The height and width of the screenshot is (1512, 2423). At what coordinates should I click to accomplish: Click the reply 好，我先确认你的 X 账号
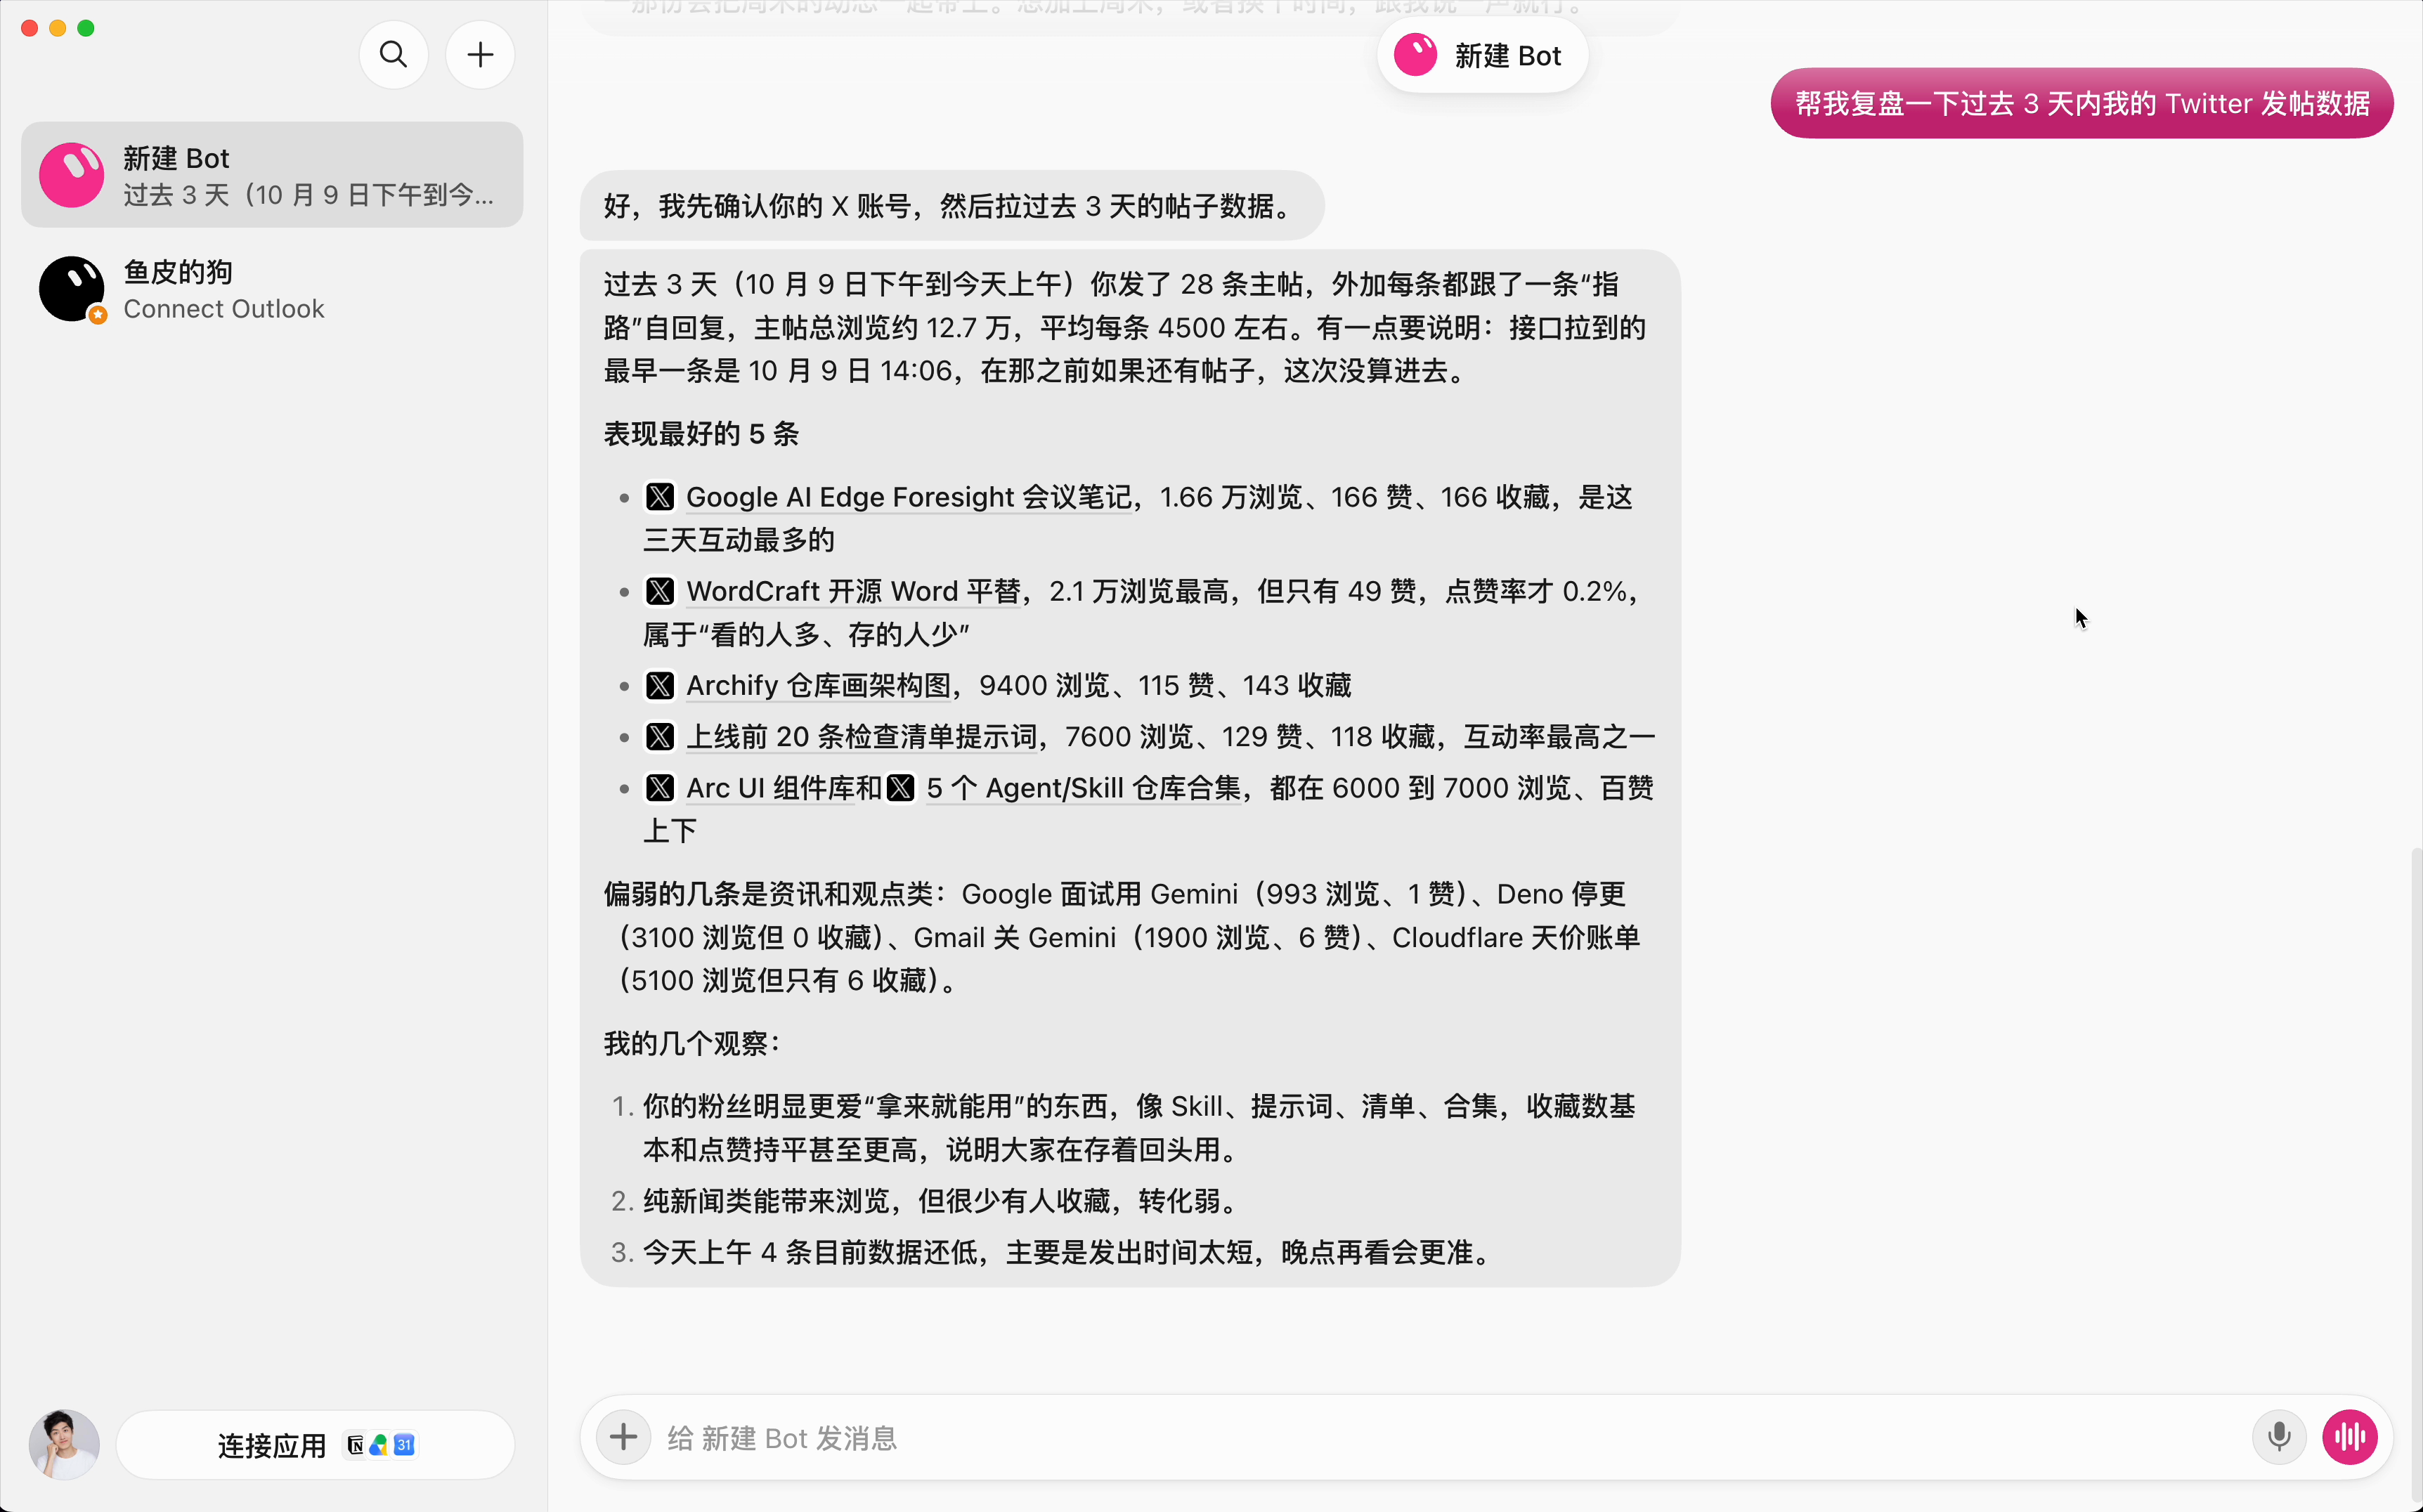(x=952, y=206)
